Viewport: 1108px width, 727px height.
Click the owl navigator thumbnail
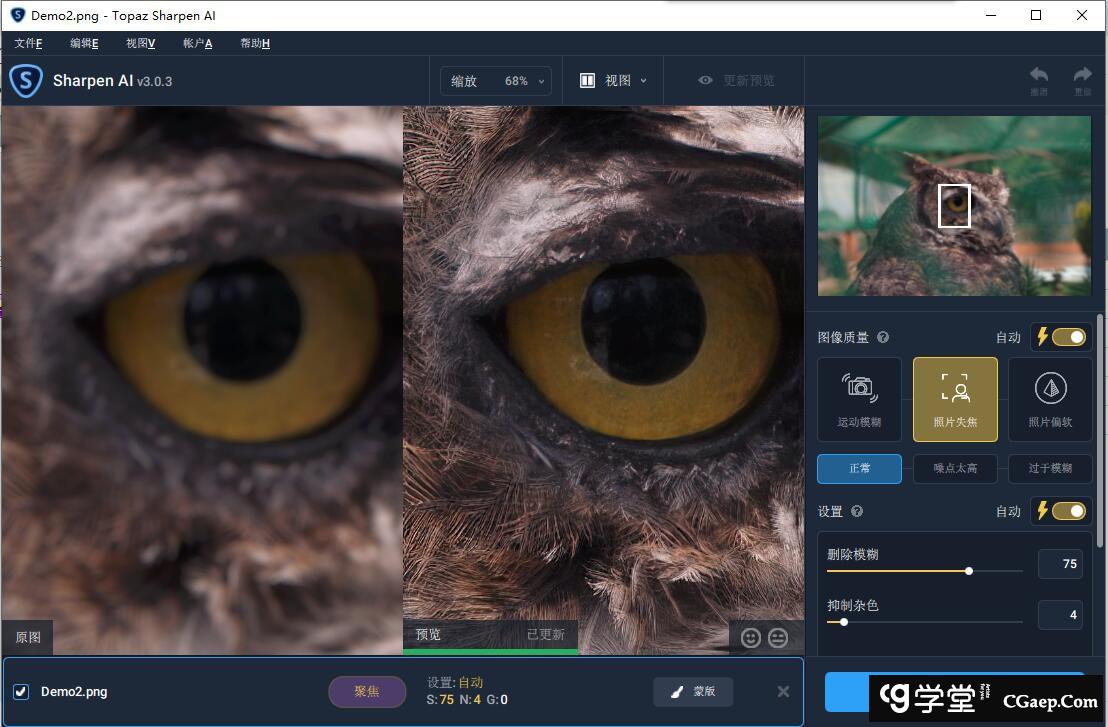click(x=954, y=206)
